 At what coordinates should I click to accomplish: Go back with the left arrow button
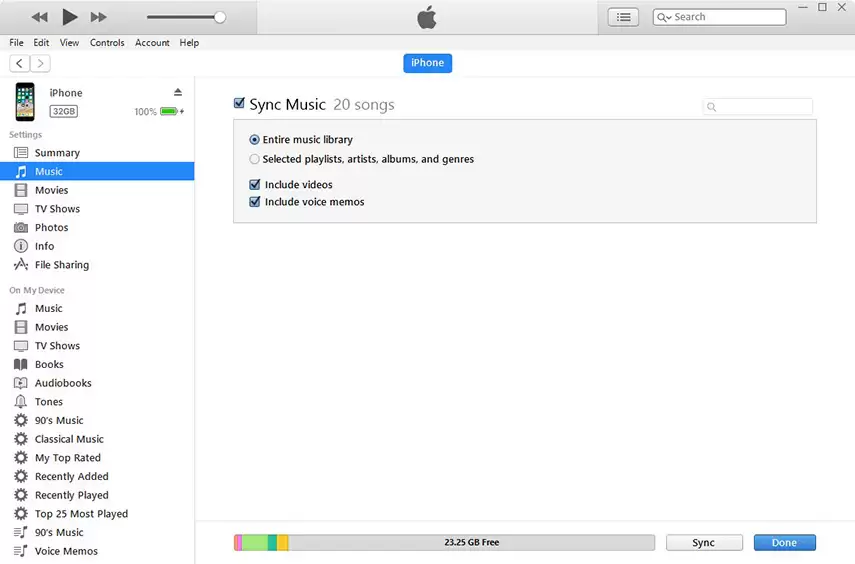coord(20,63)
